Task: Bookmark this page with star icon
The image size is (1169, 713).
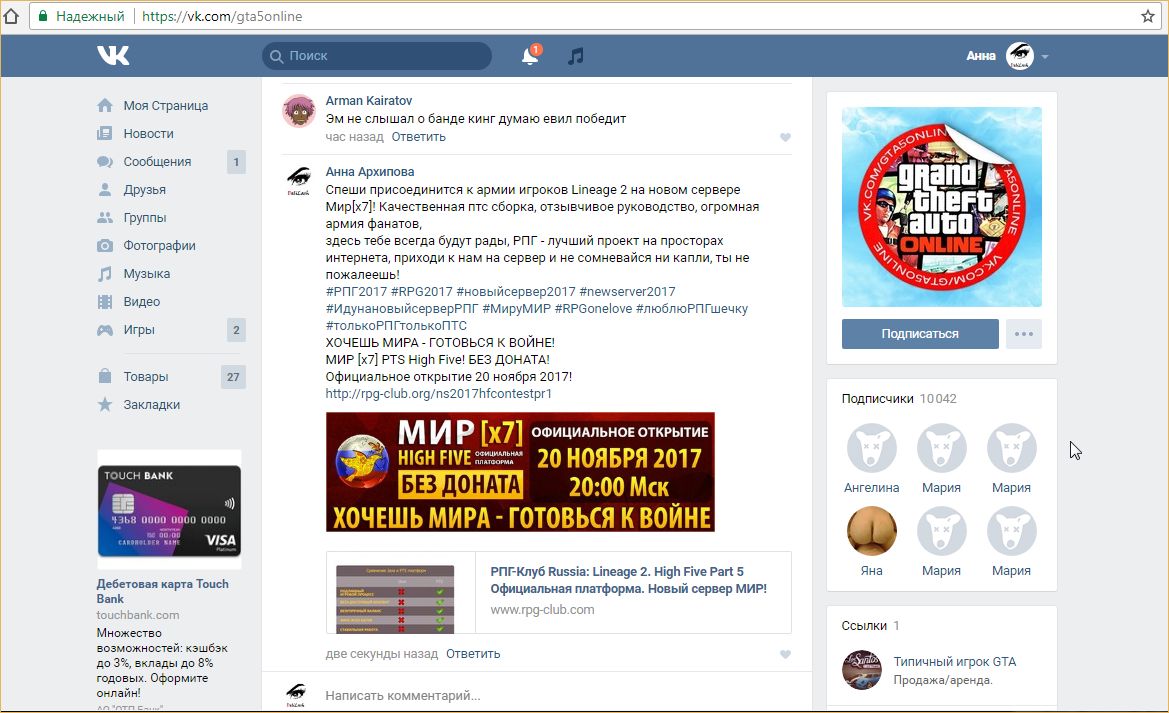Action: point(1148,16)
